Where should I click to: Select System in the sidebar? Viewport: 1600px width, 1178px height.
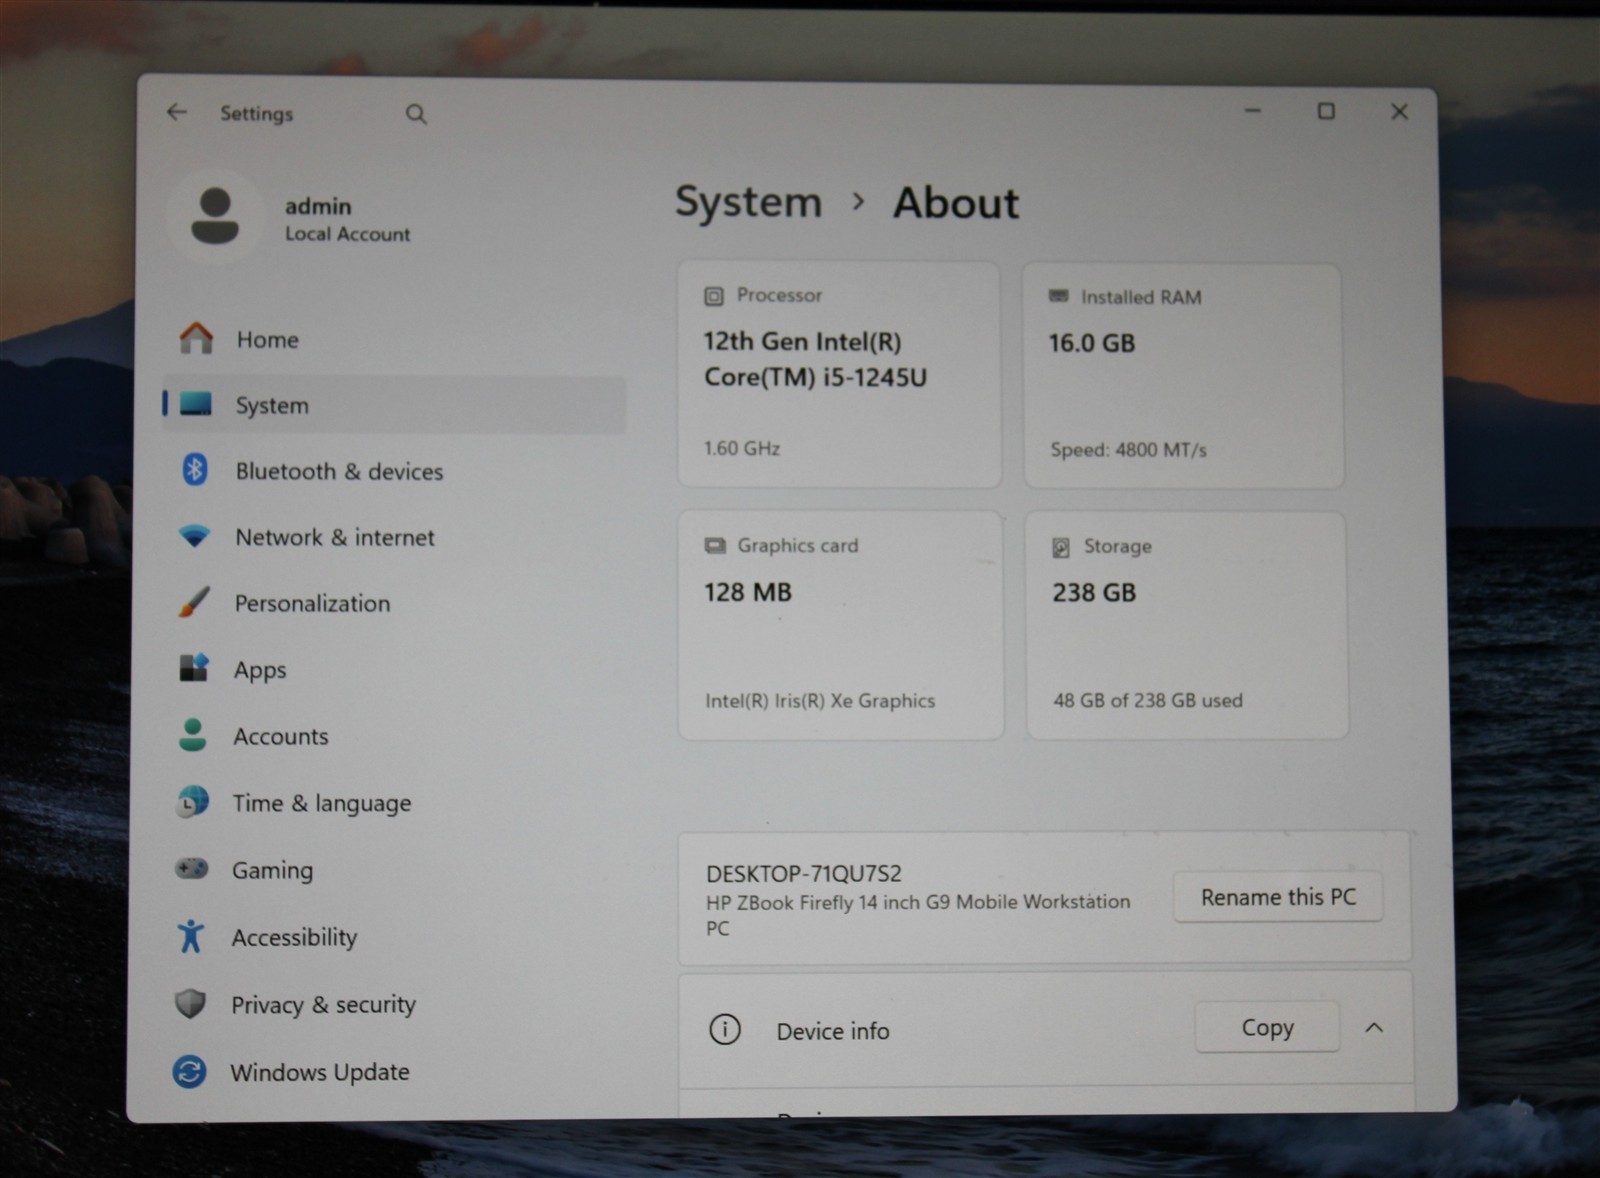click(394, 405)
